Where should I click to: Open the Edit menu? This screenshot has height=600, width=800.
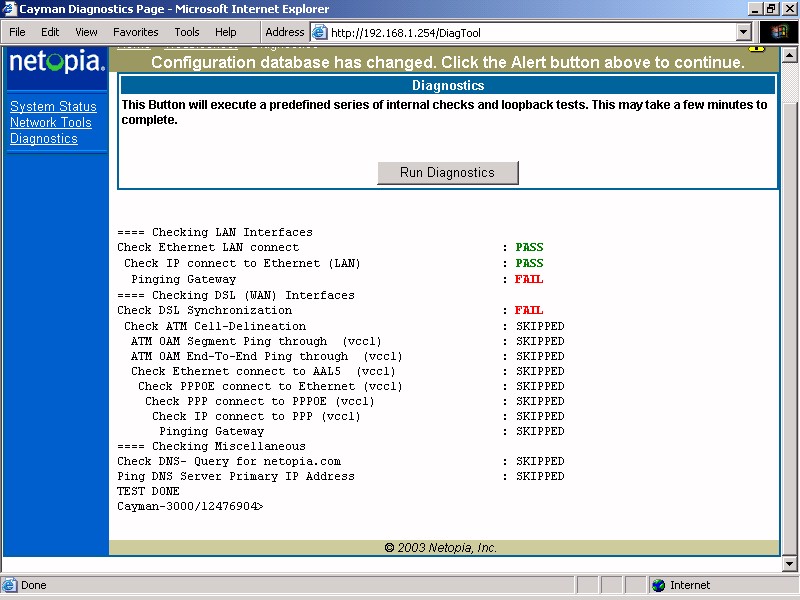50,32
